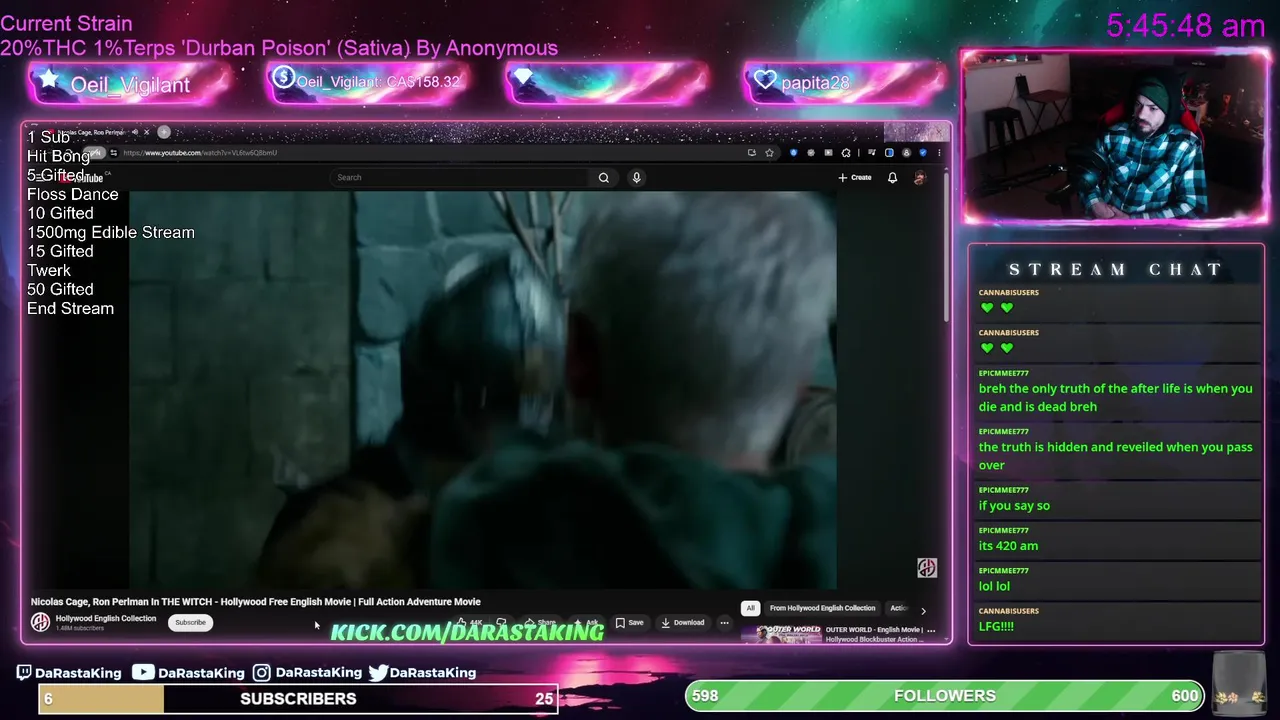Open the Create menu
Image resolution: width=1280 pixels, height=720 pixels.
855,177
